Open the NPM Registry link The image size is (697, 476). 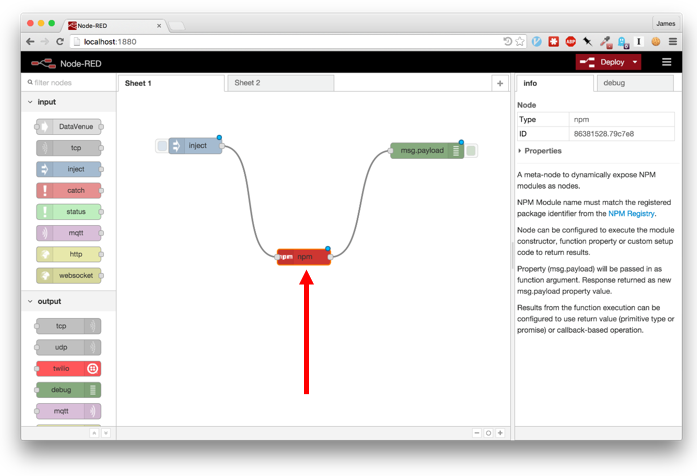pyautogui.click(x=631, y=213)
